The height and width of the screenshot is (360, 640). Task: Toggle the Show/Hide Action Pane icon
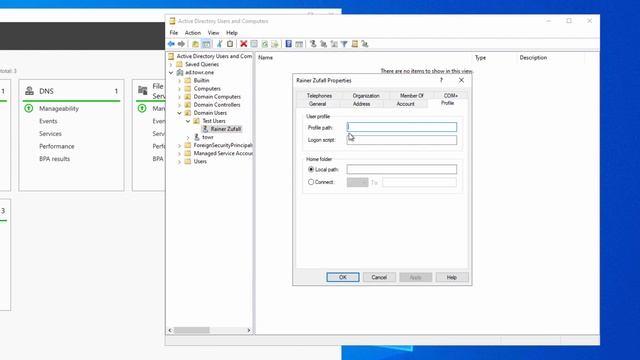click(299, 44)
